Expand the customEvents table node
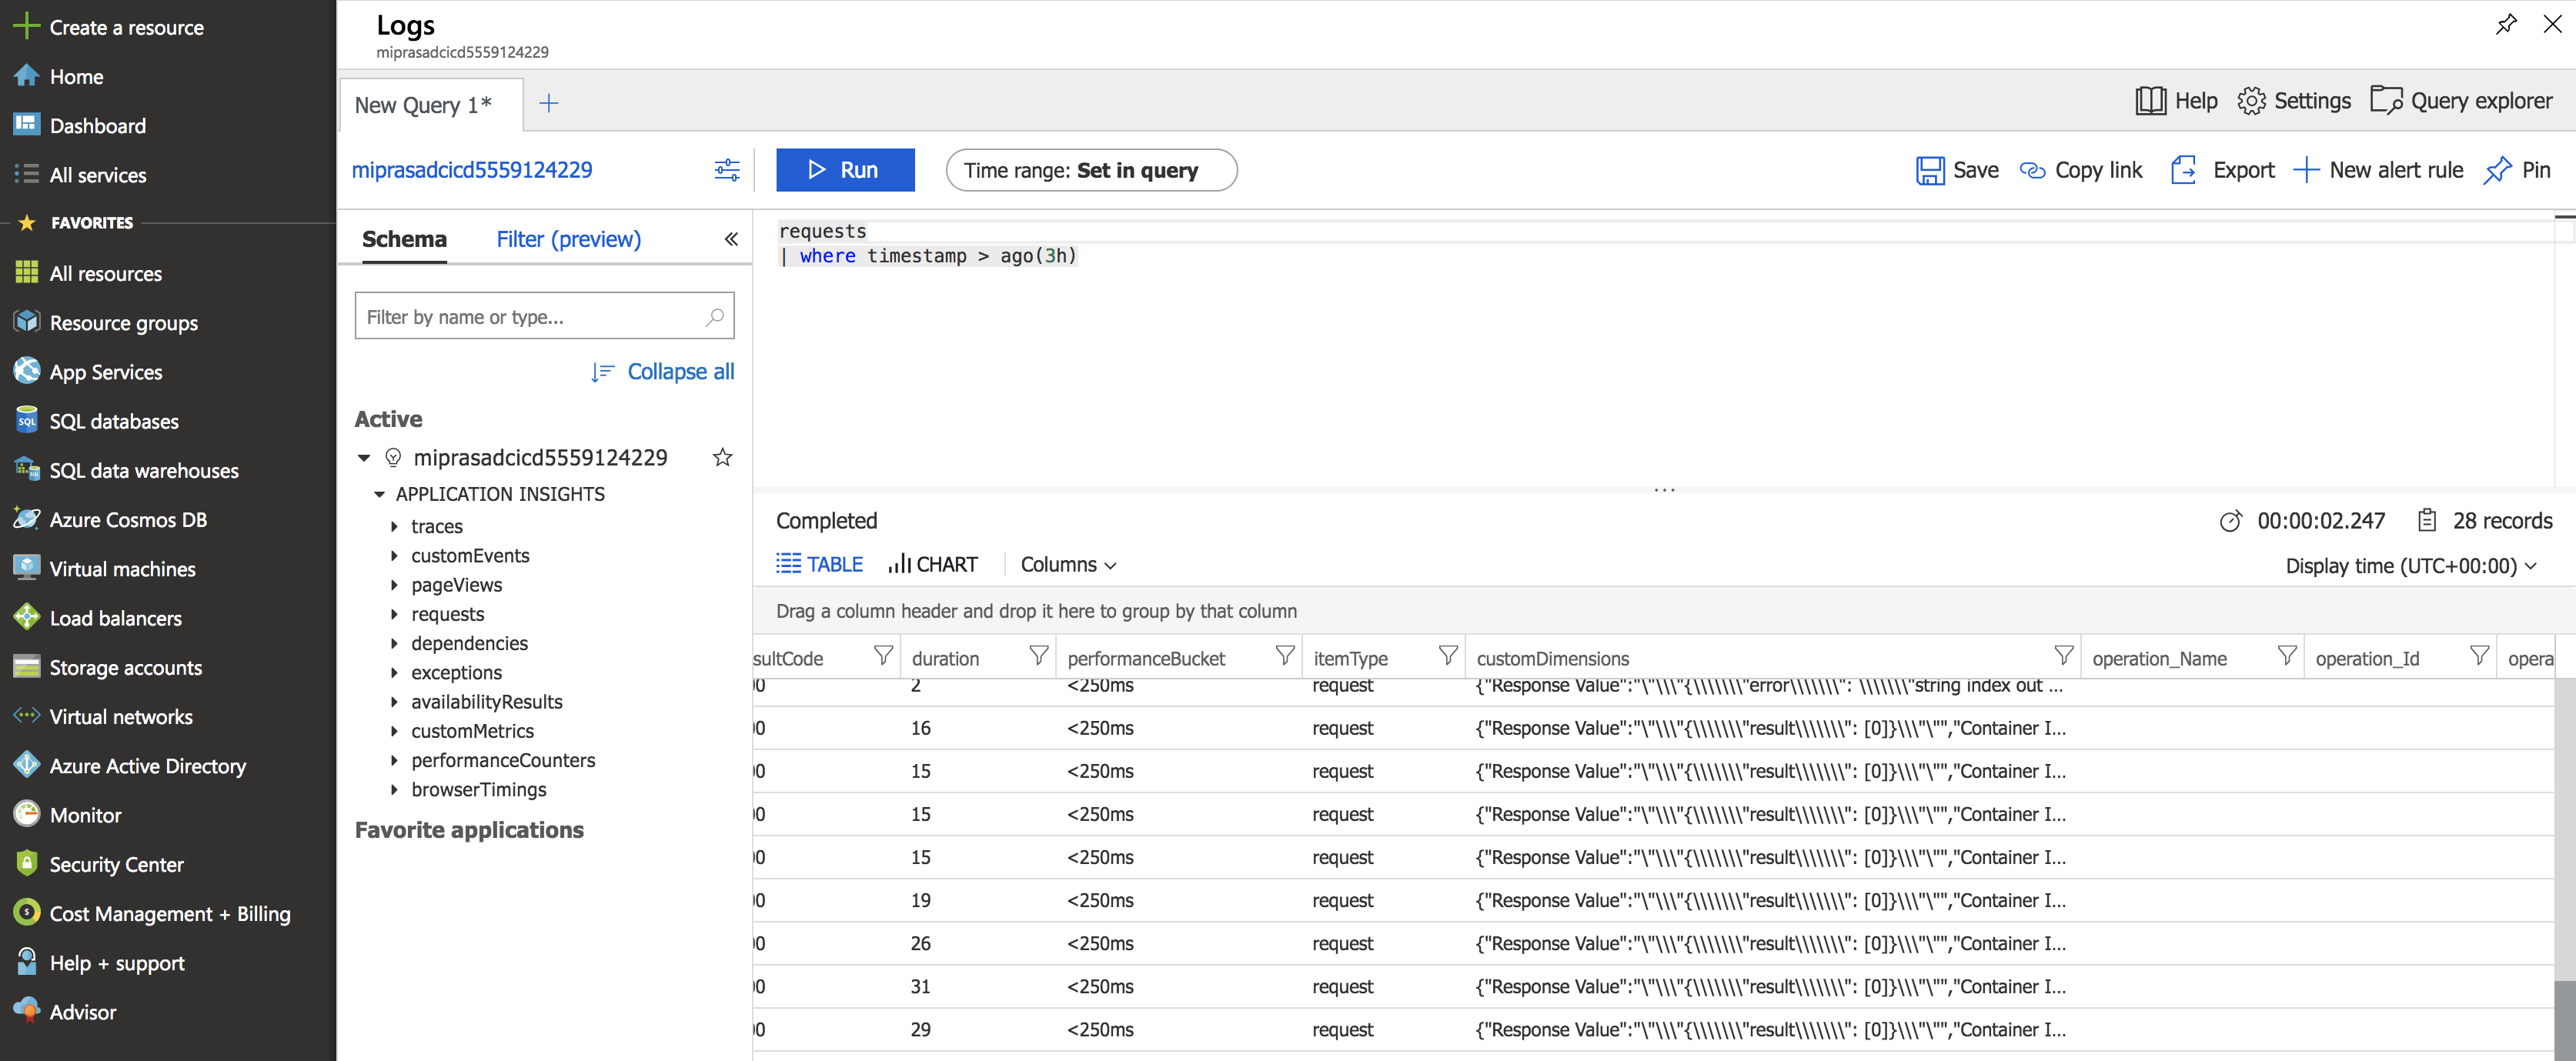The height and width of the screenshot is (1061, 2576). (x=394, y=555)
